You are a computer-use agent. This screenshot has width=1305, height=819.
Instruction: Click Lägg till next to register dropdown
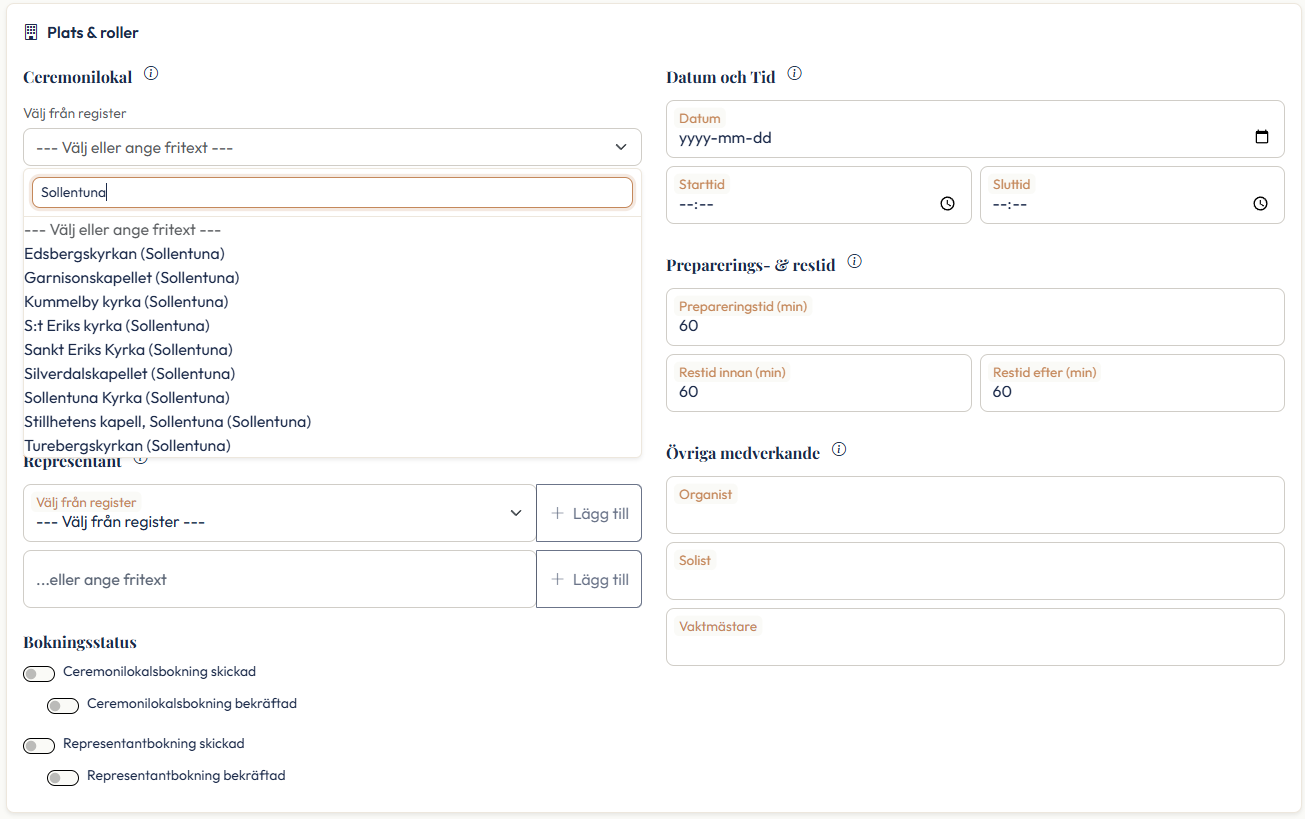point(589,513)
